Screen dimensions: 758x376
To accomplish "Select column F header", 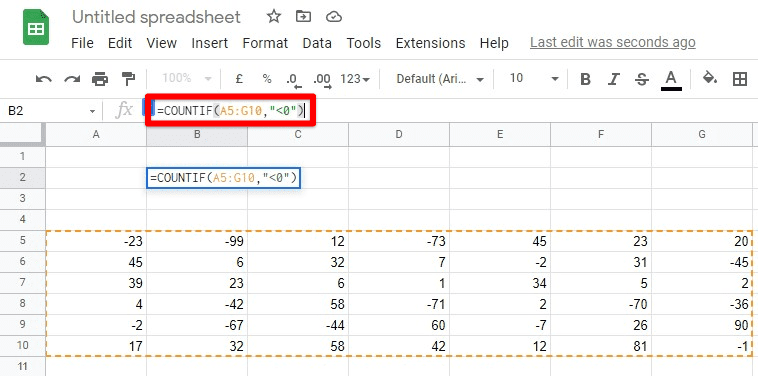I will tap(601, 135).
